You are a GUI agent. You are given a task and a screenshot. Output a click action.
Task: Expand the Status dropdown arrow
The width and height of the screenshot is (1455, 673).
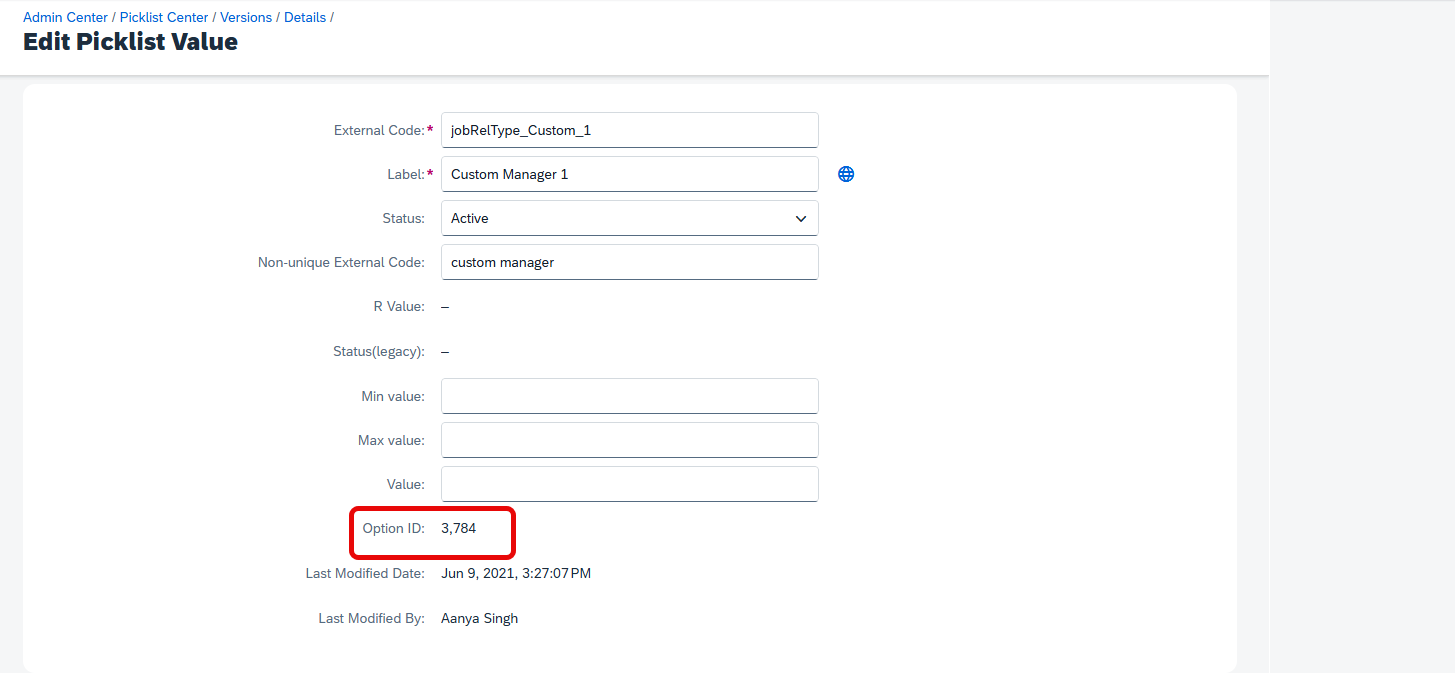tap(801, 218)
